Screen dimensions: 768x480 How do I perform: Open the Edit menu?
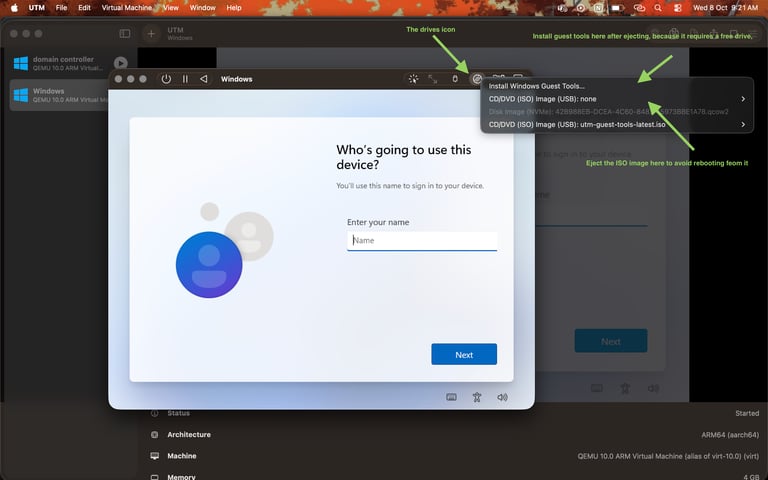(x=84, y=8)
